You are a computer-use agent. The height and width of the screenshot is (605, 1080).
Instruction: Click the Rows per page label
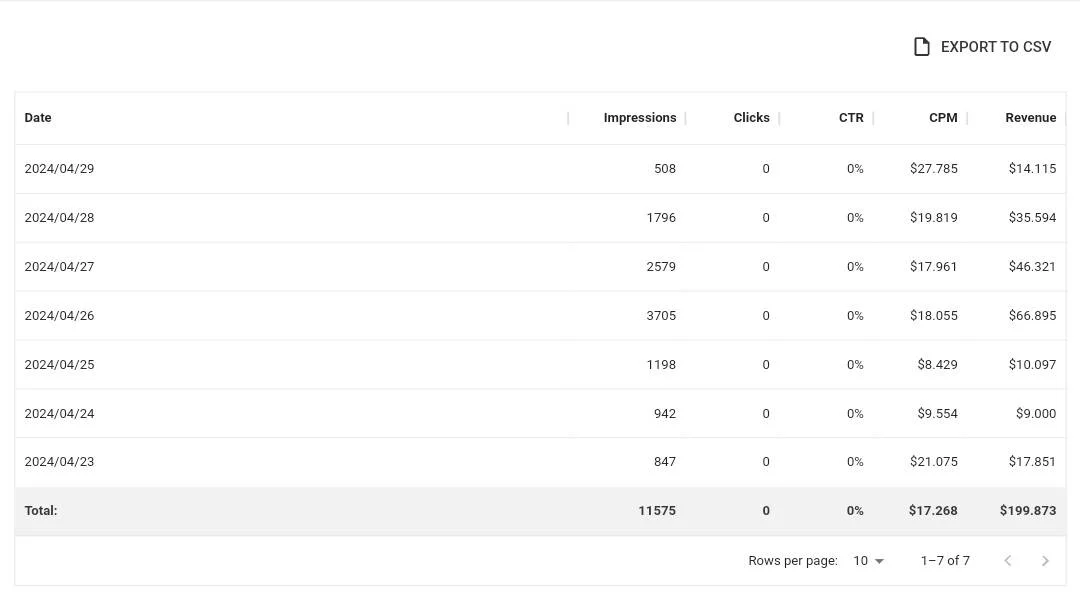793,561
